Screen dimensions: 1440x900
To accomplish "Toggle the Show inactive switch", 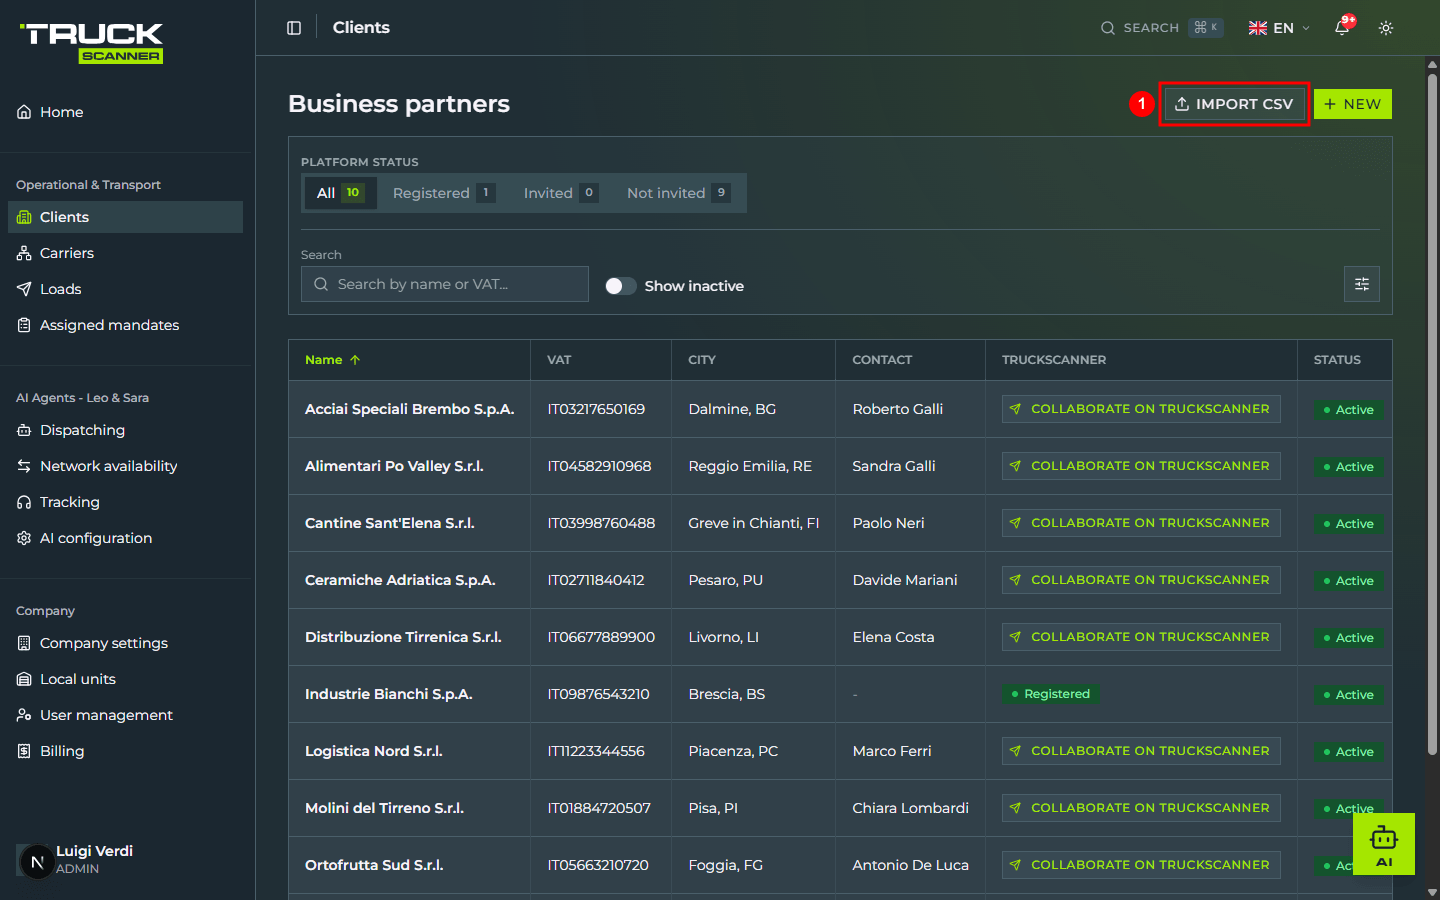I will [621, 286].
